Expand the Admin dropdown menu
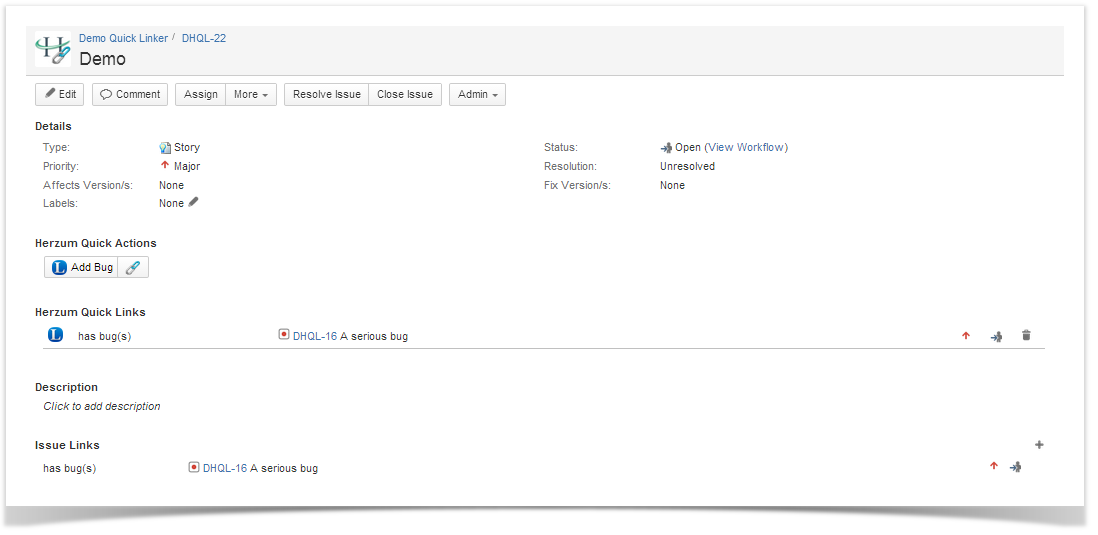Image resolution: width=1098 pixels, height=535 pixels. 477,94
